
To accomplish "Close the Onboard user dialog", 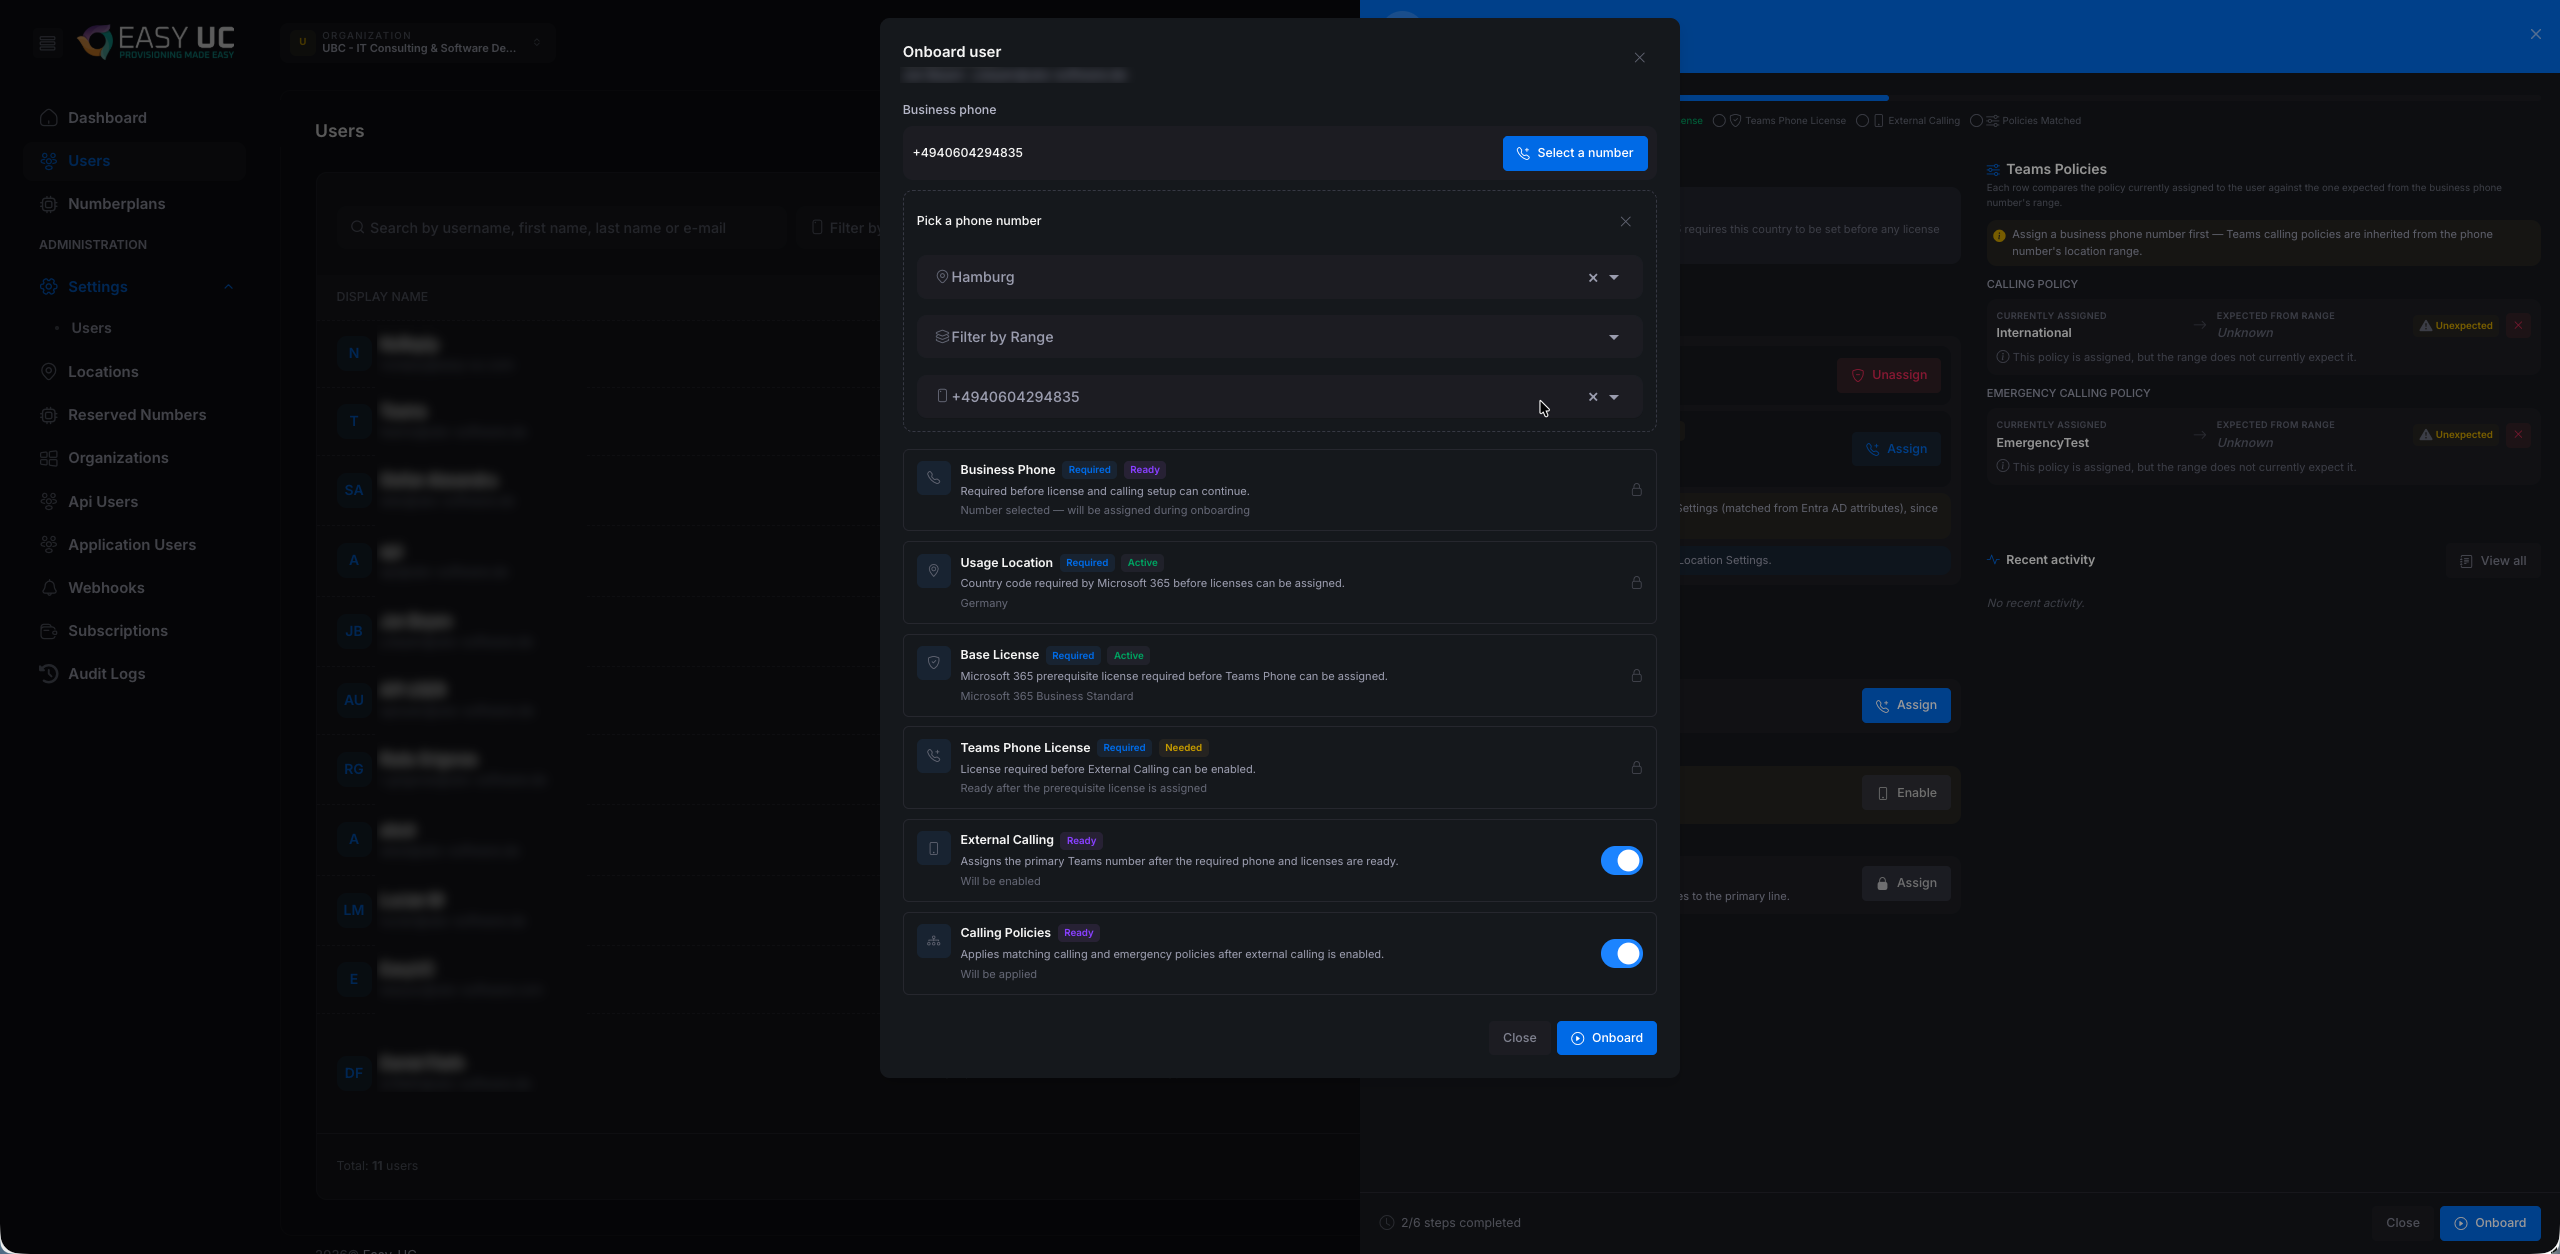I will click(1639, 58).
